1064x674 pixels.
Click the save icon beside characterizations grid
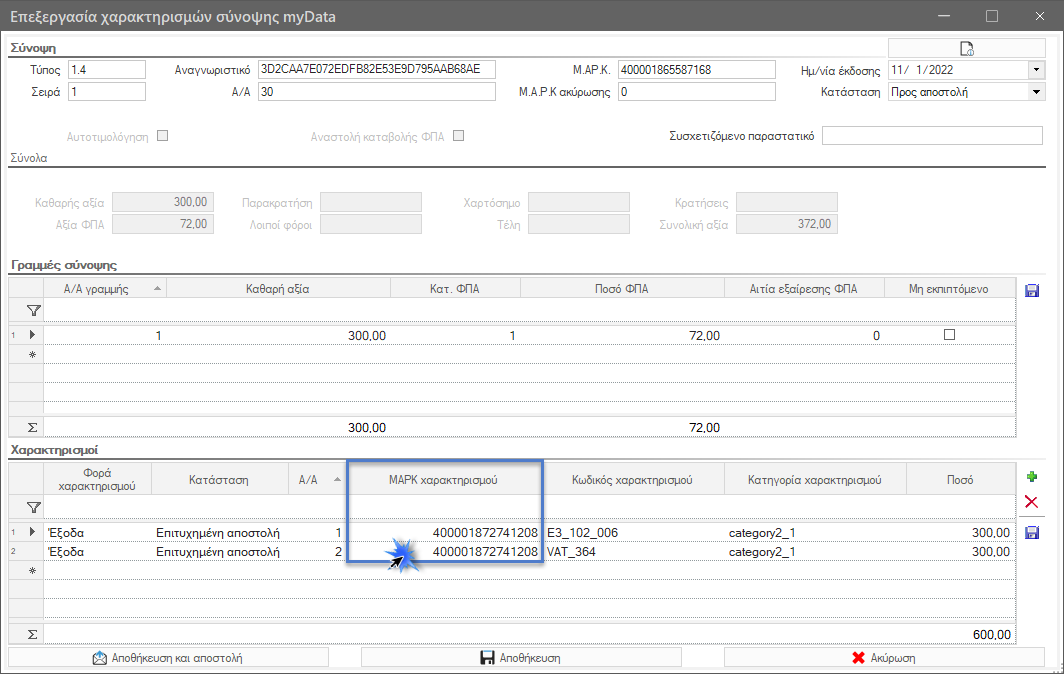[x=1031, y=533]
